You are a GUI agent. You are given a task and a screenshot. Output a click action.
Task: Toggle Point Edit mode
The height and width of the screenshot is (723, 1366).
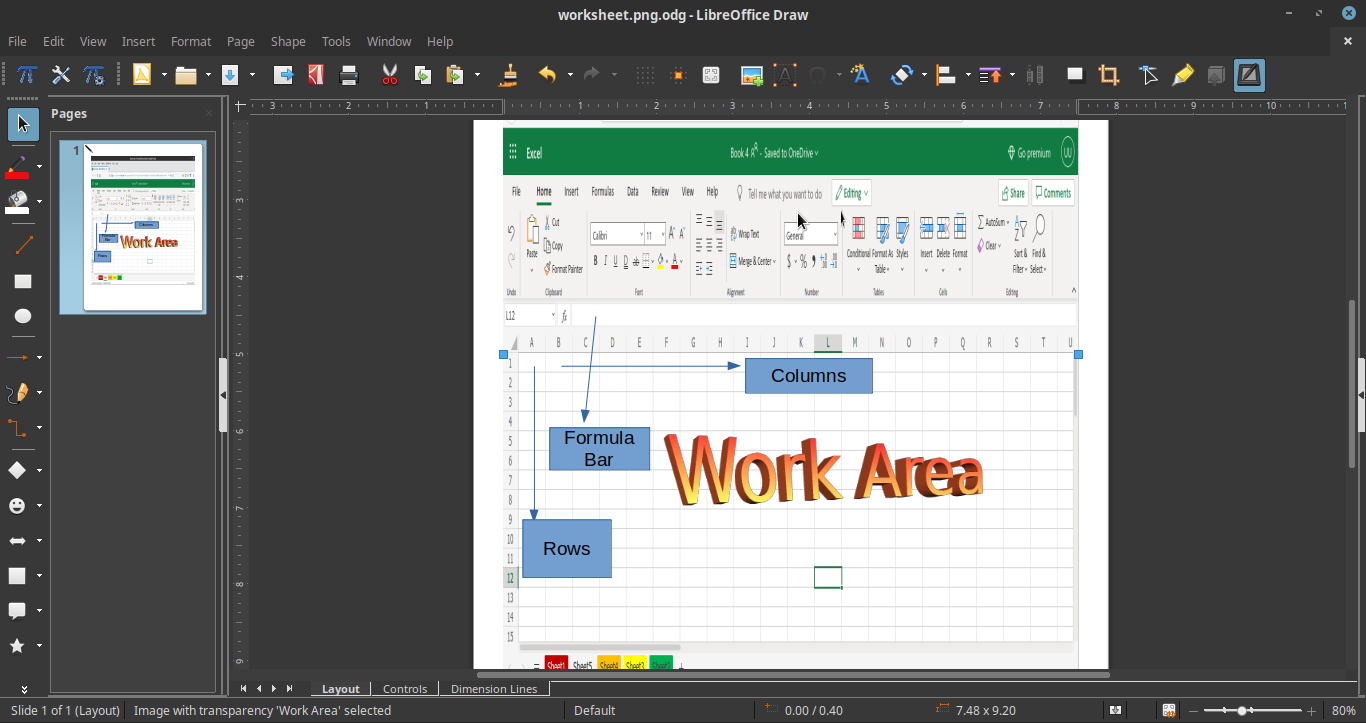1148,75
